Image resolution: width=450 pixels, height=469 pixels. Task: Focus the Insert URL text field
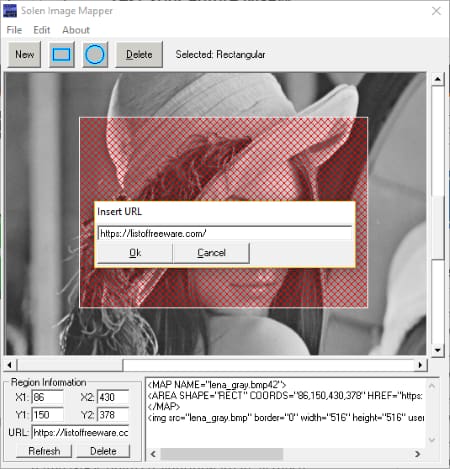tap(225, 233)
